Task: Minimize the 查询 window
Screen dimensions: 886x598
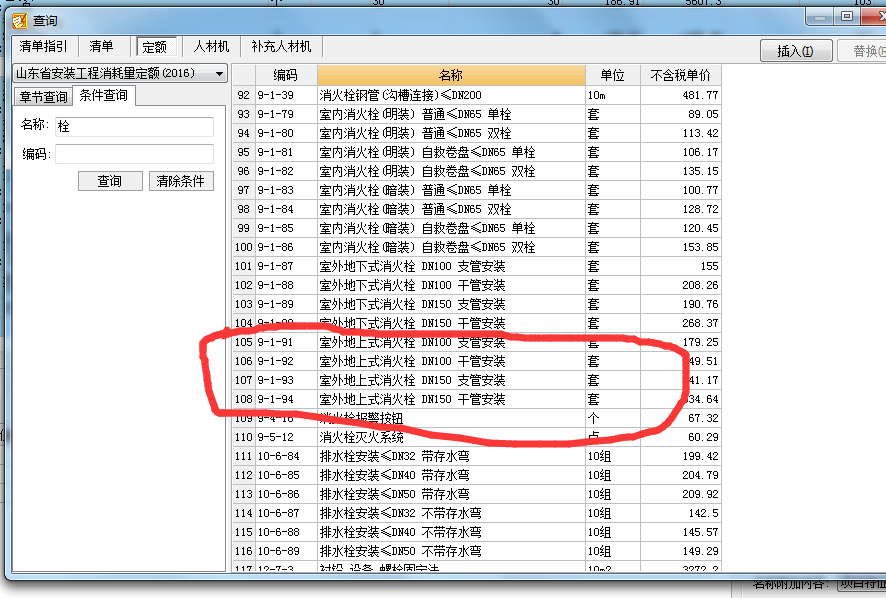Action: click(820, 16)
